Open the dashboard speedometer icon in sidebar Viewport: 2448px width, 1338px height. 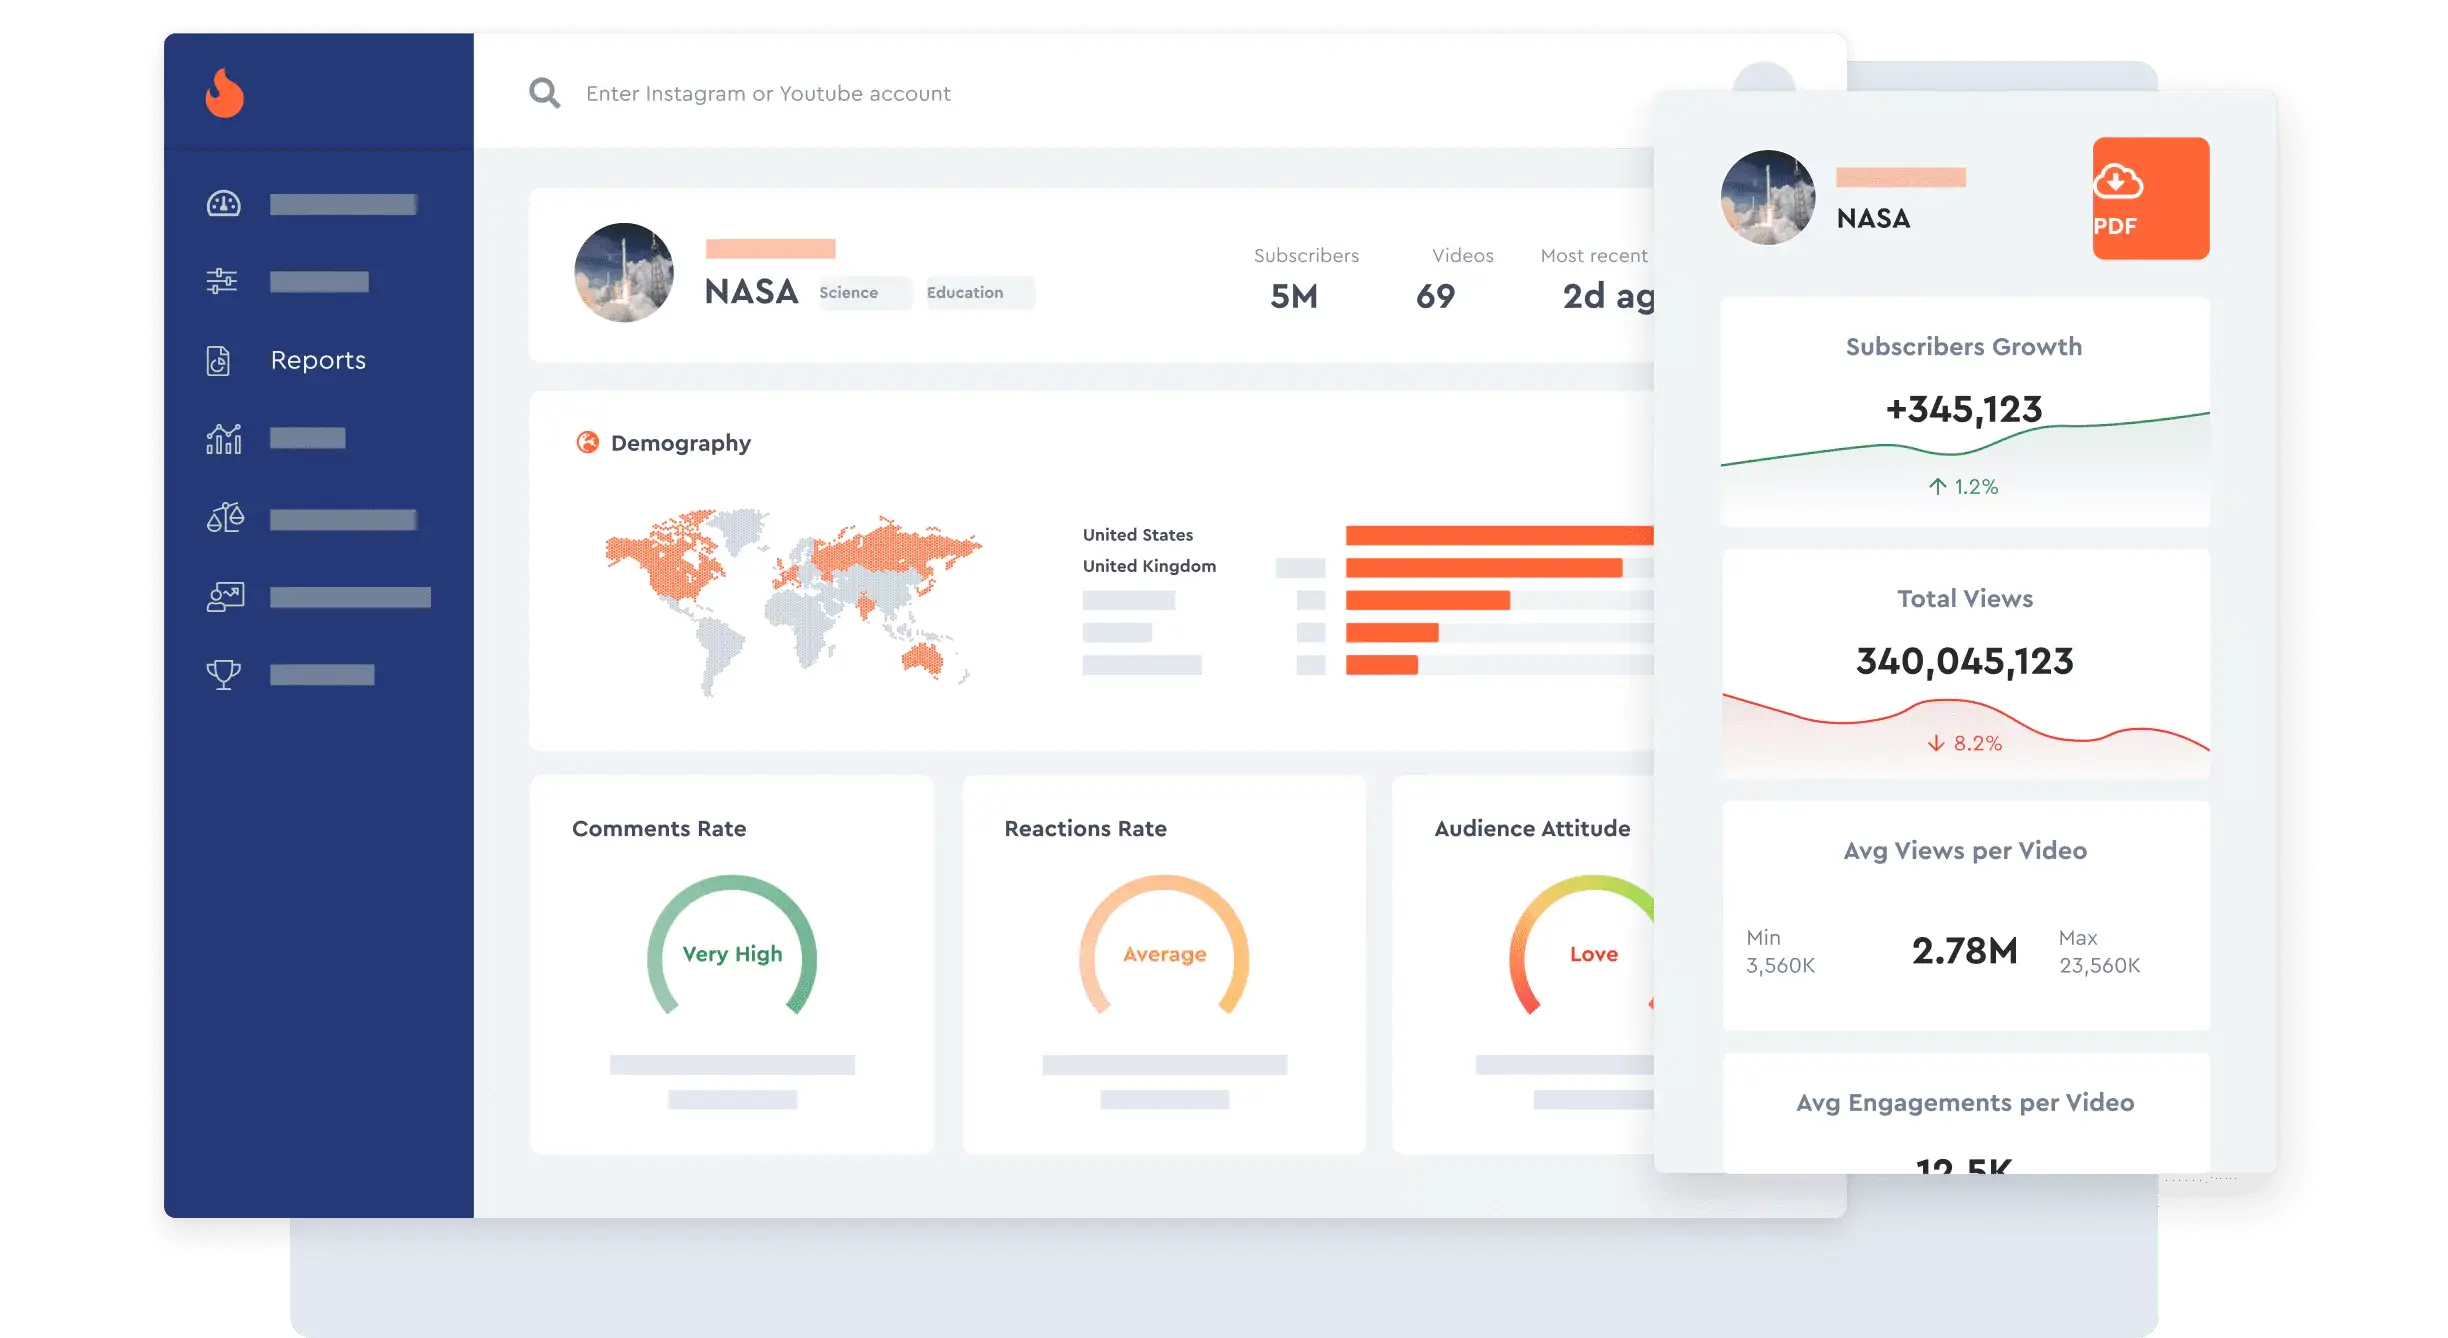point(224,203)
